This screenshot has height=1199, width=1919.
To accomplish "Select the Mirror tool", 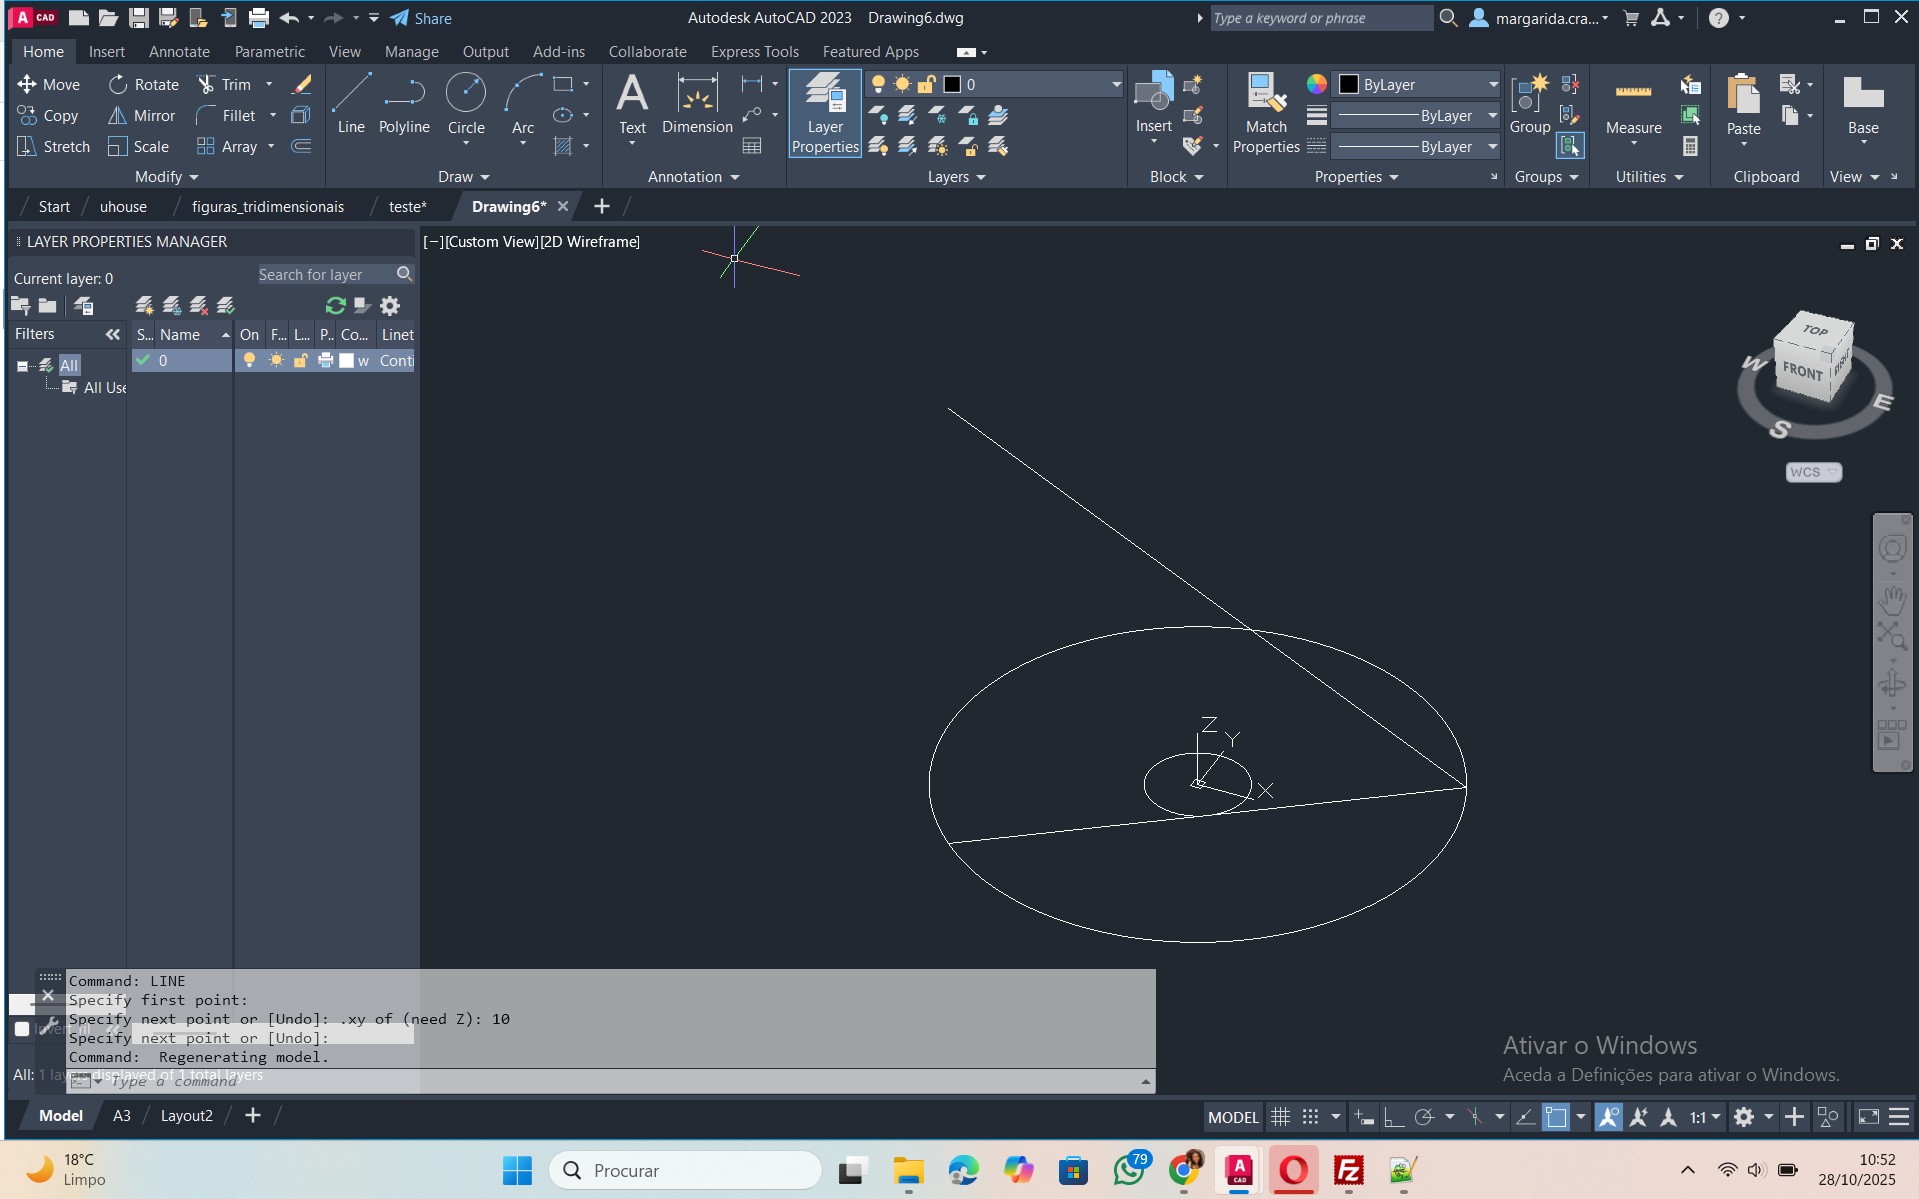I will tap(141, 115).
